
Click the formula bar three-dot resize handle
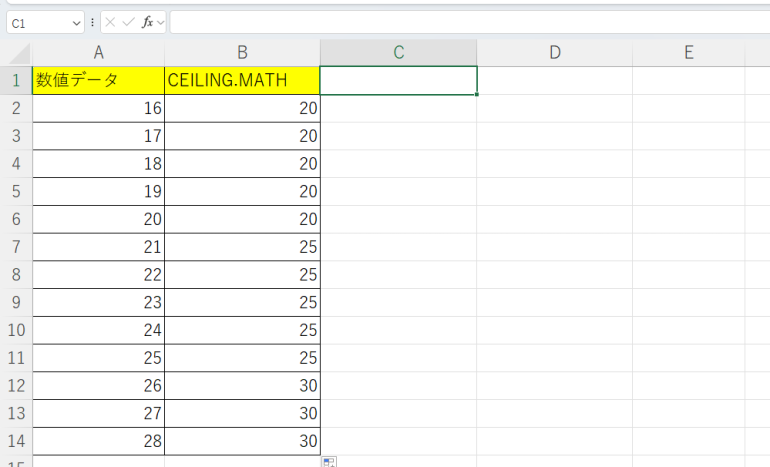tap(93, 22)
